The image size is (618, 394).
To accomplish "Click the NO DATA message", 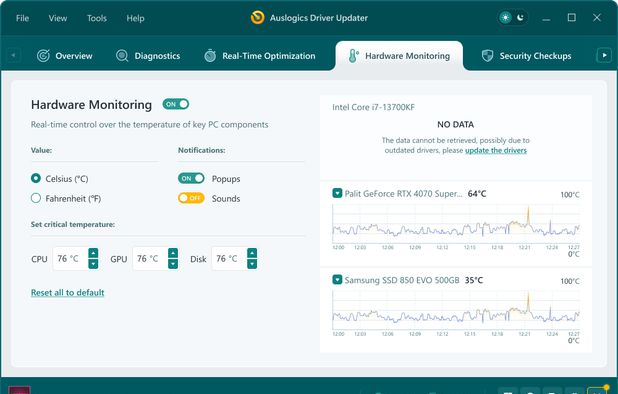I will pyautogui.click(x=456, y=125).
